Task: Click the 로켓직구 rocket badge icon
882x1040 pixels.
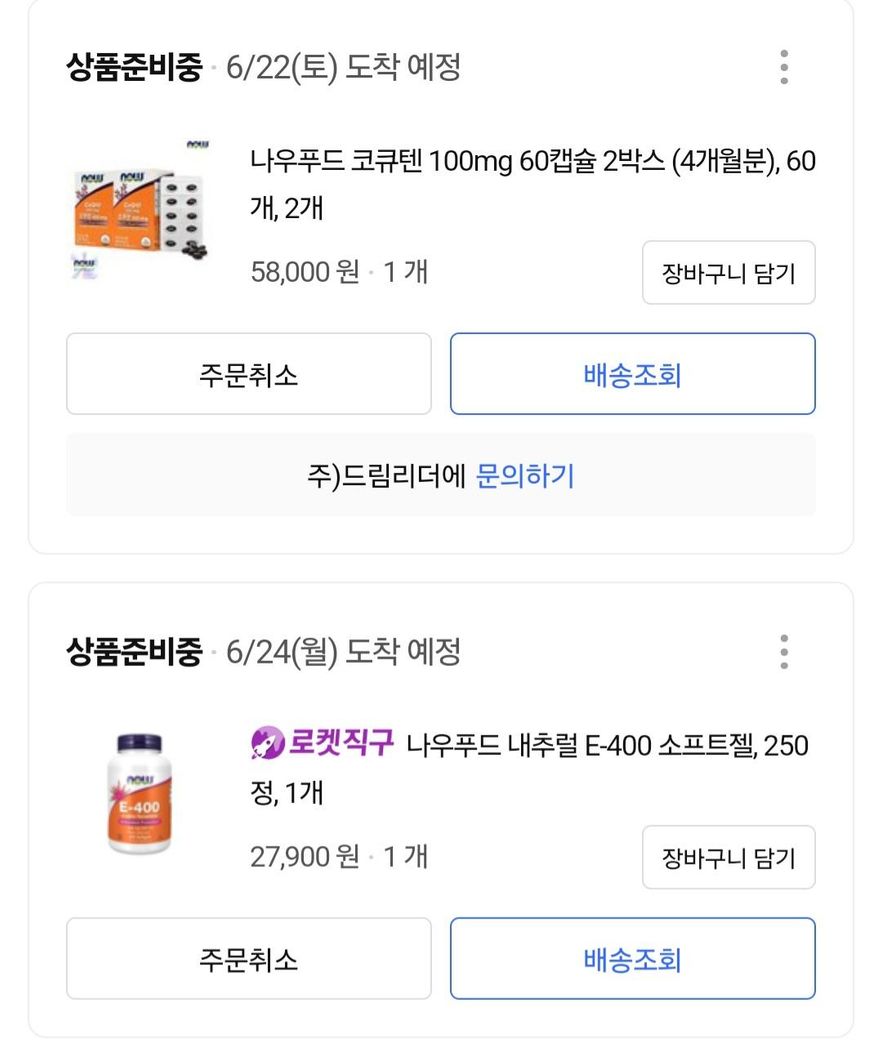Action: [x=267, y=743]
